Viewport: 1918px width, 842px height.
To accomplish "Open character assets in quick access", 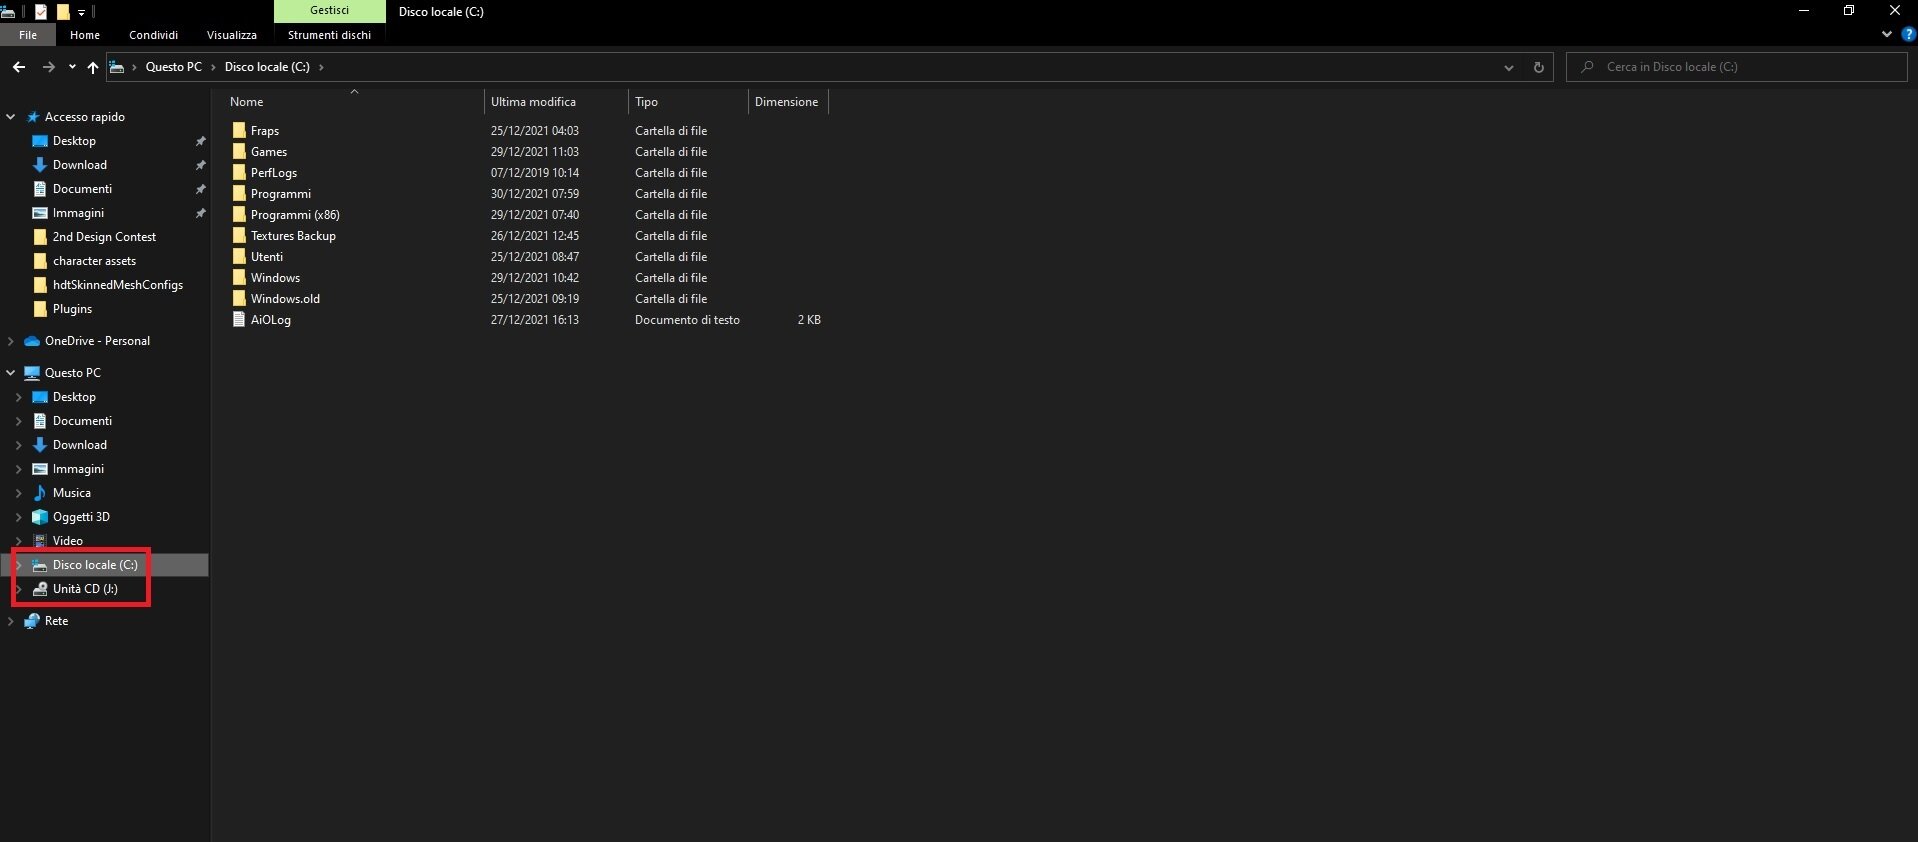I will [x=94, y=261].
